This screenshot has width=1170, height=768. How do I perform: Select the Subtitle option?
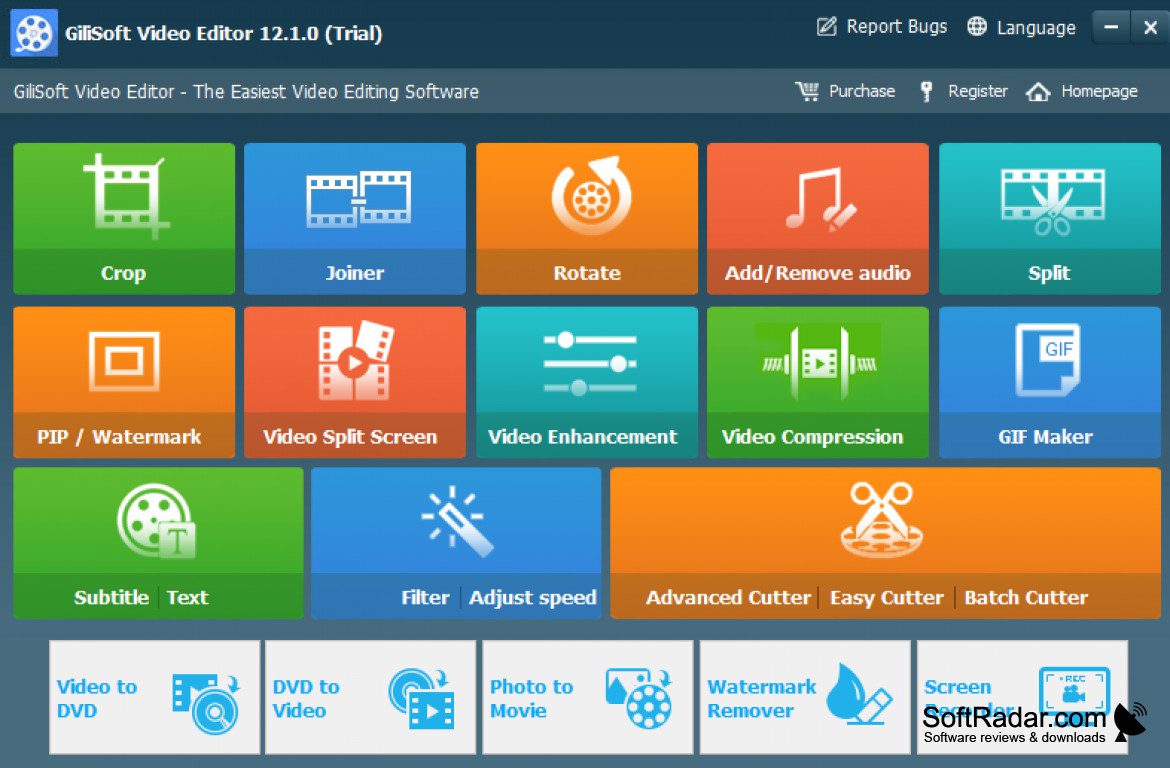tap(111, 597)
